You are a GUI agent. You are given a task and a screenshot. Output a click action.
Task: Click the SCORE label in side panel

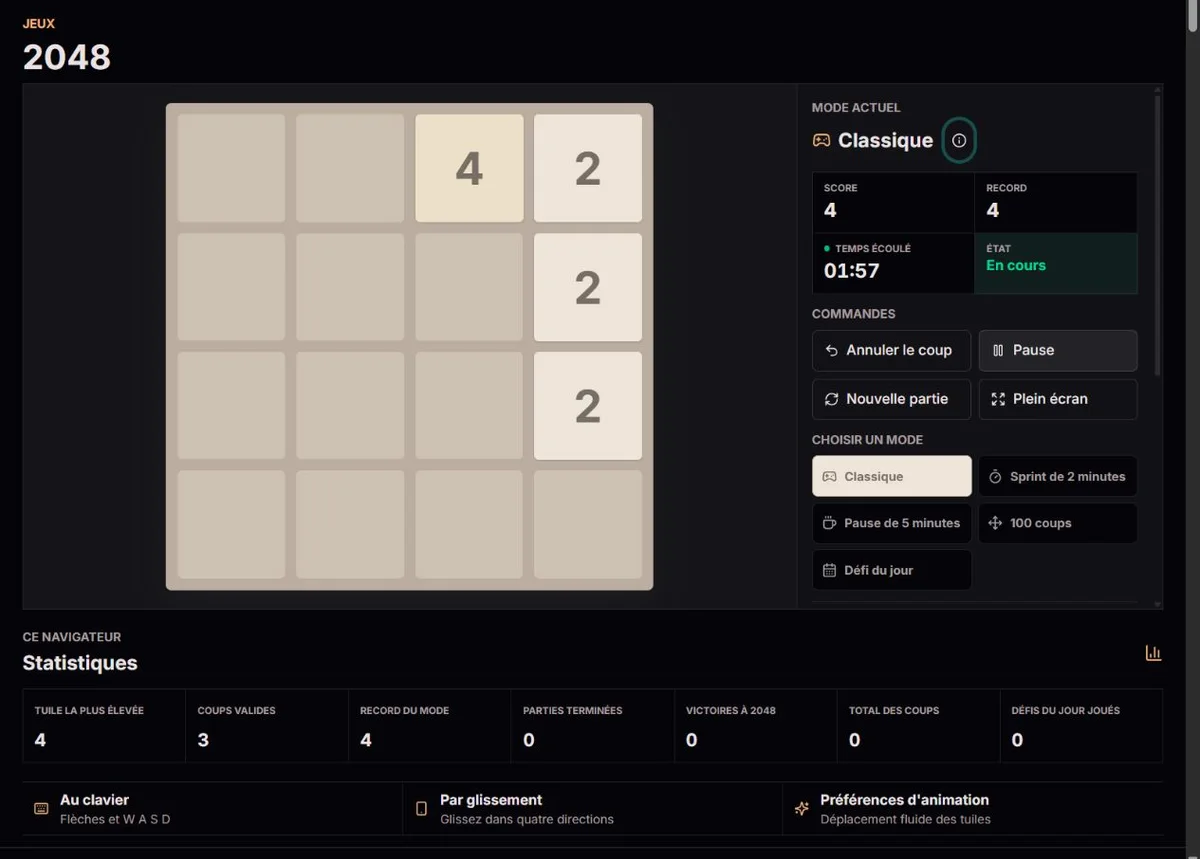841,188
